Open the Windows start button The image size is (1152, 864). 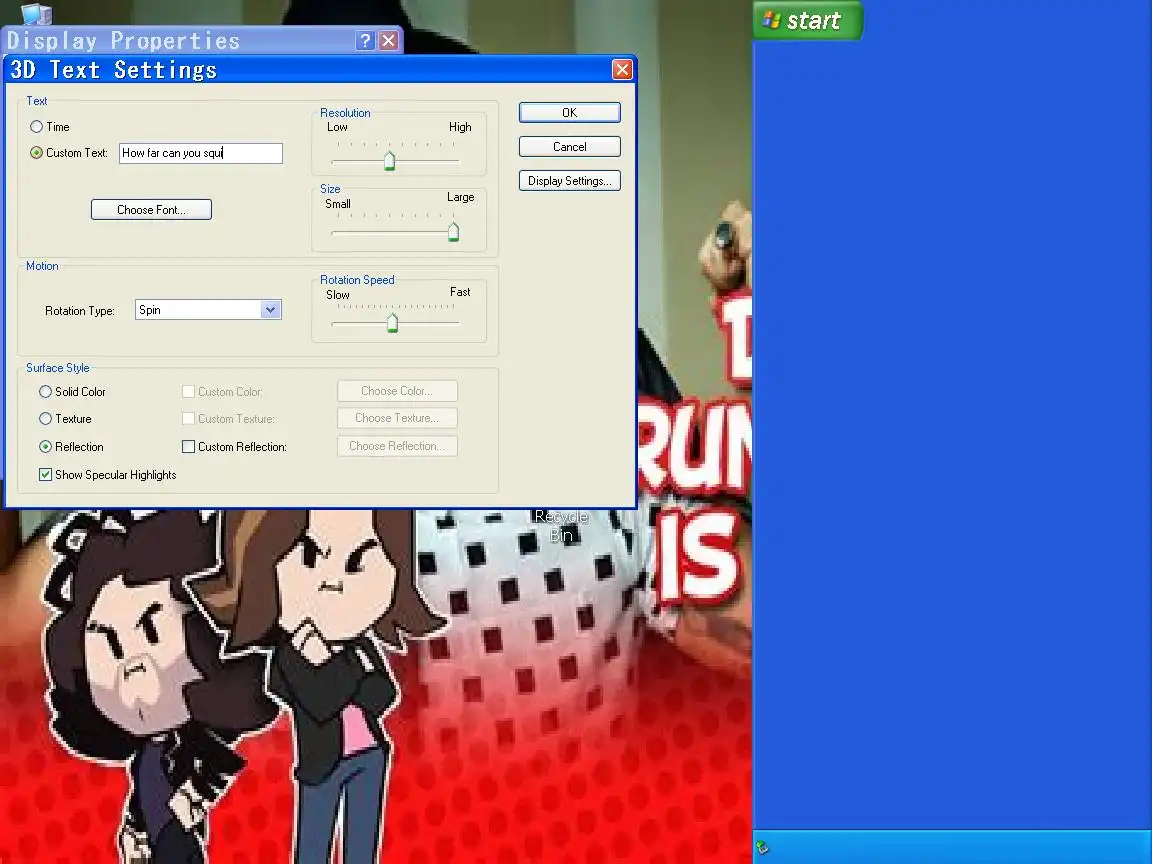tap(807, 21)
